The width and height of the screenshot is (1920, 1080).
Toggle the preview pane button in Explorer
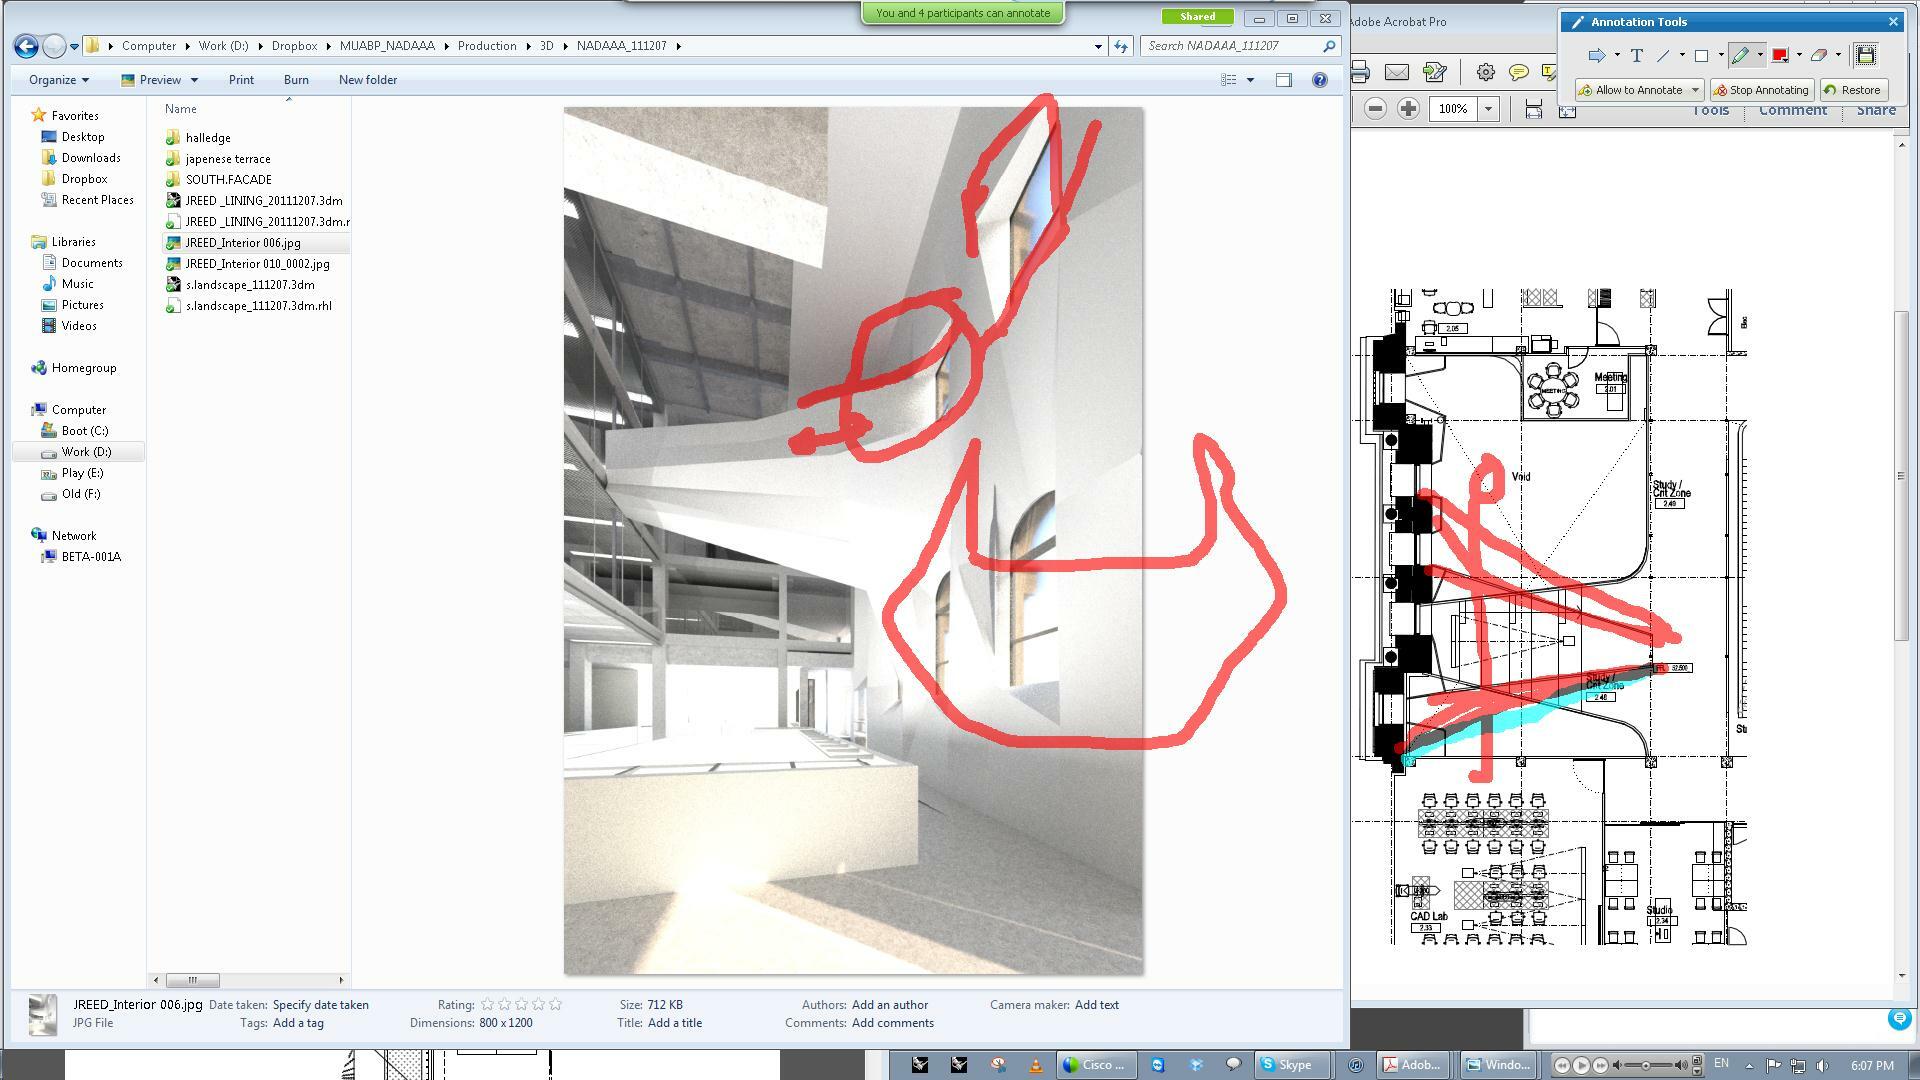(x=1284, y=80)
